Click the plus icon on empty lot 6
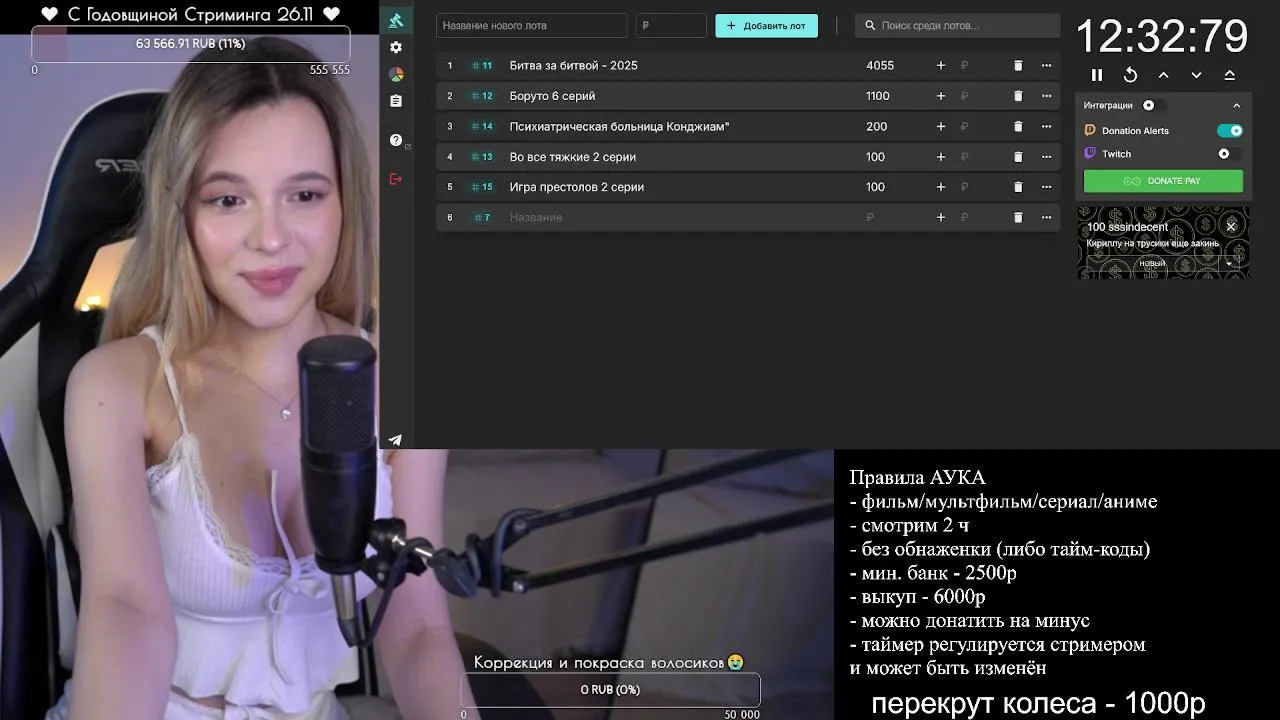Image resolution: width=1280 pixels, height=720 pixels. [940, 217]
